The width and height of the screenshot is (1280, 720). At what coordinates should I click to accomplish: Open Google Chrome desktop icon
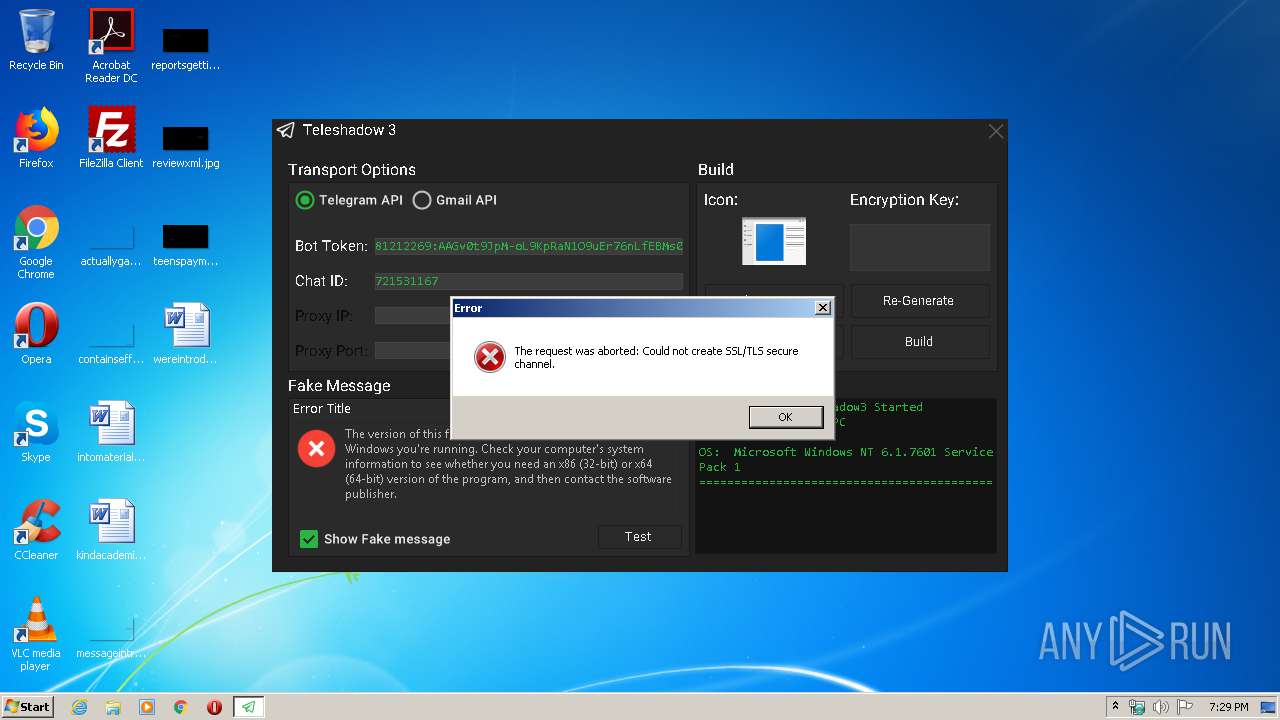point(36,242)
